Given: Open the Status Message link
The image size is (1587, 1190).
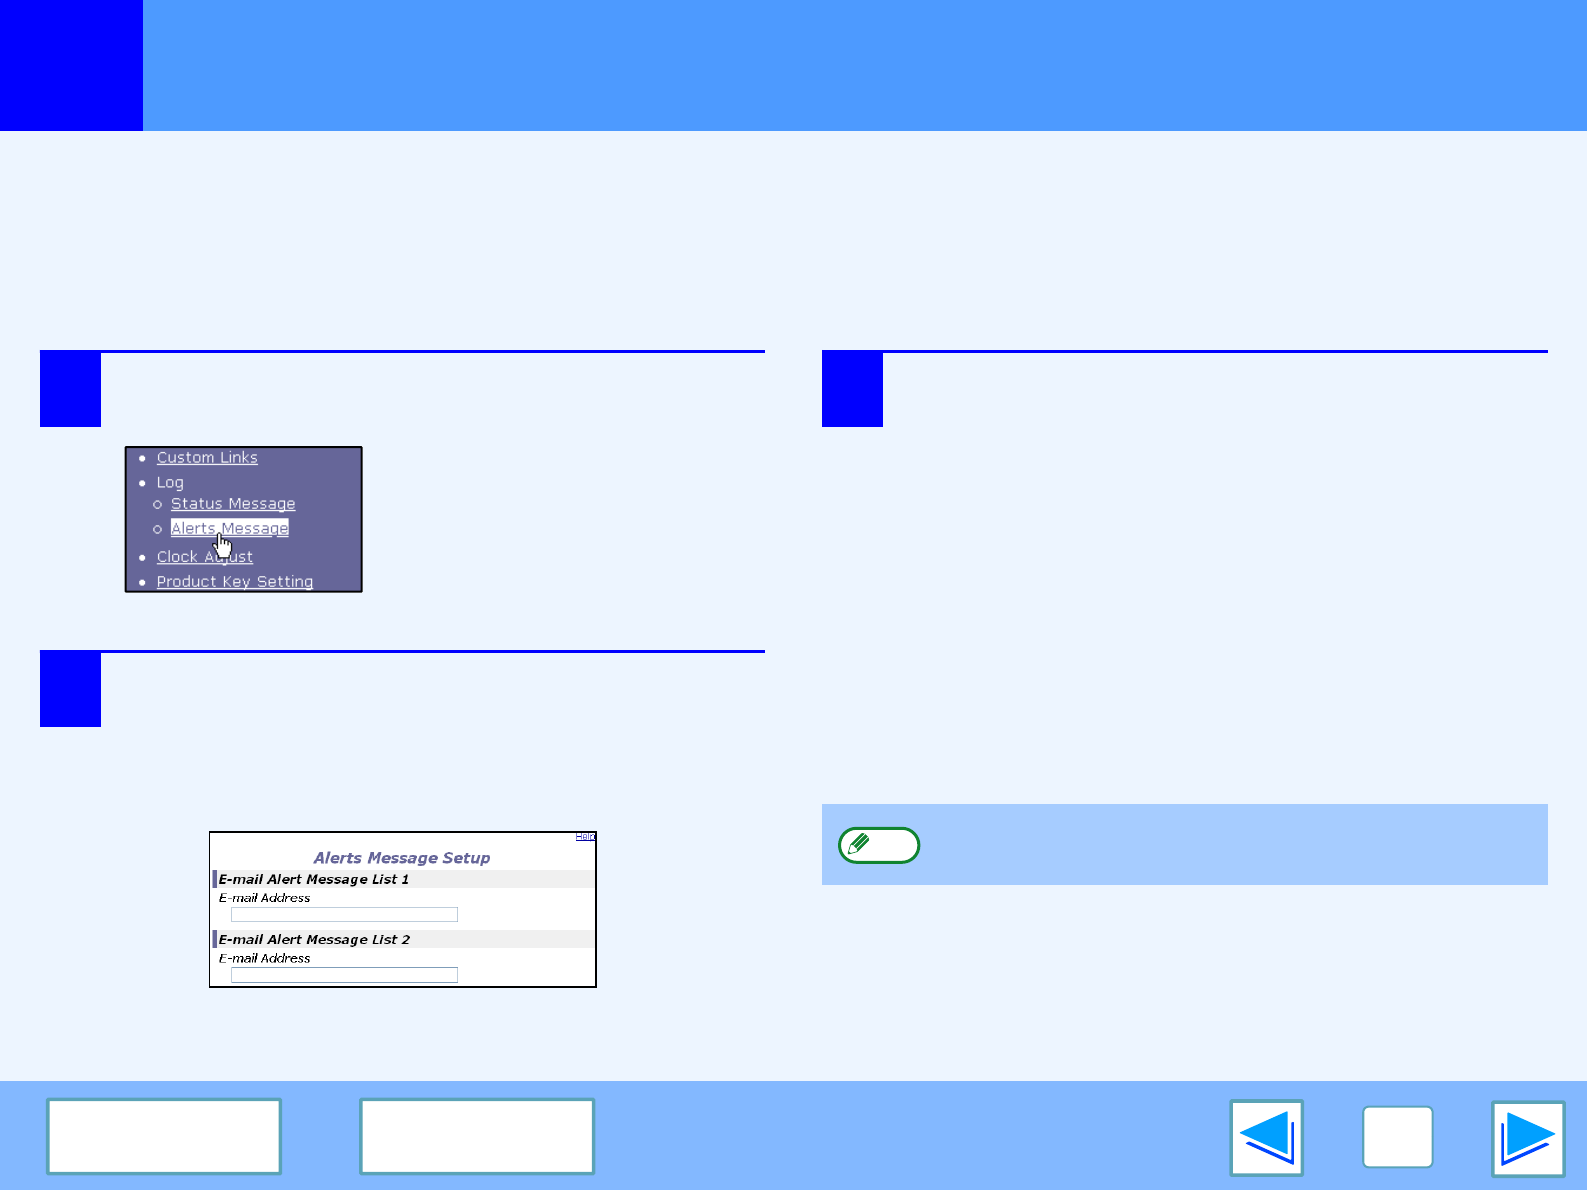Looking at the screenshot, I should click(233, 504).
